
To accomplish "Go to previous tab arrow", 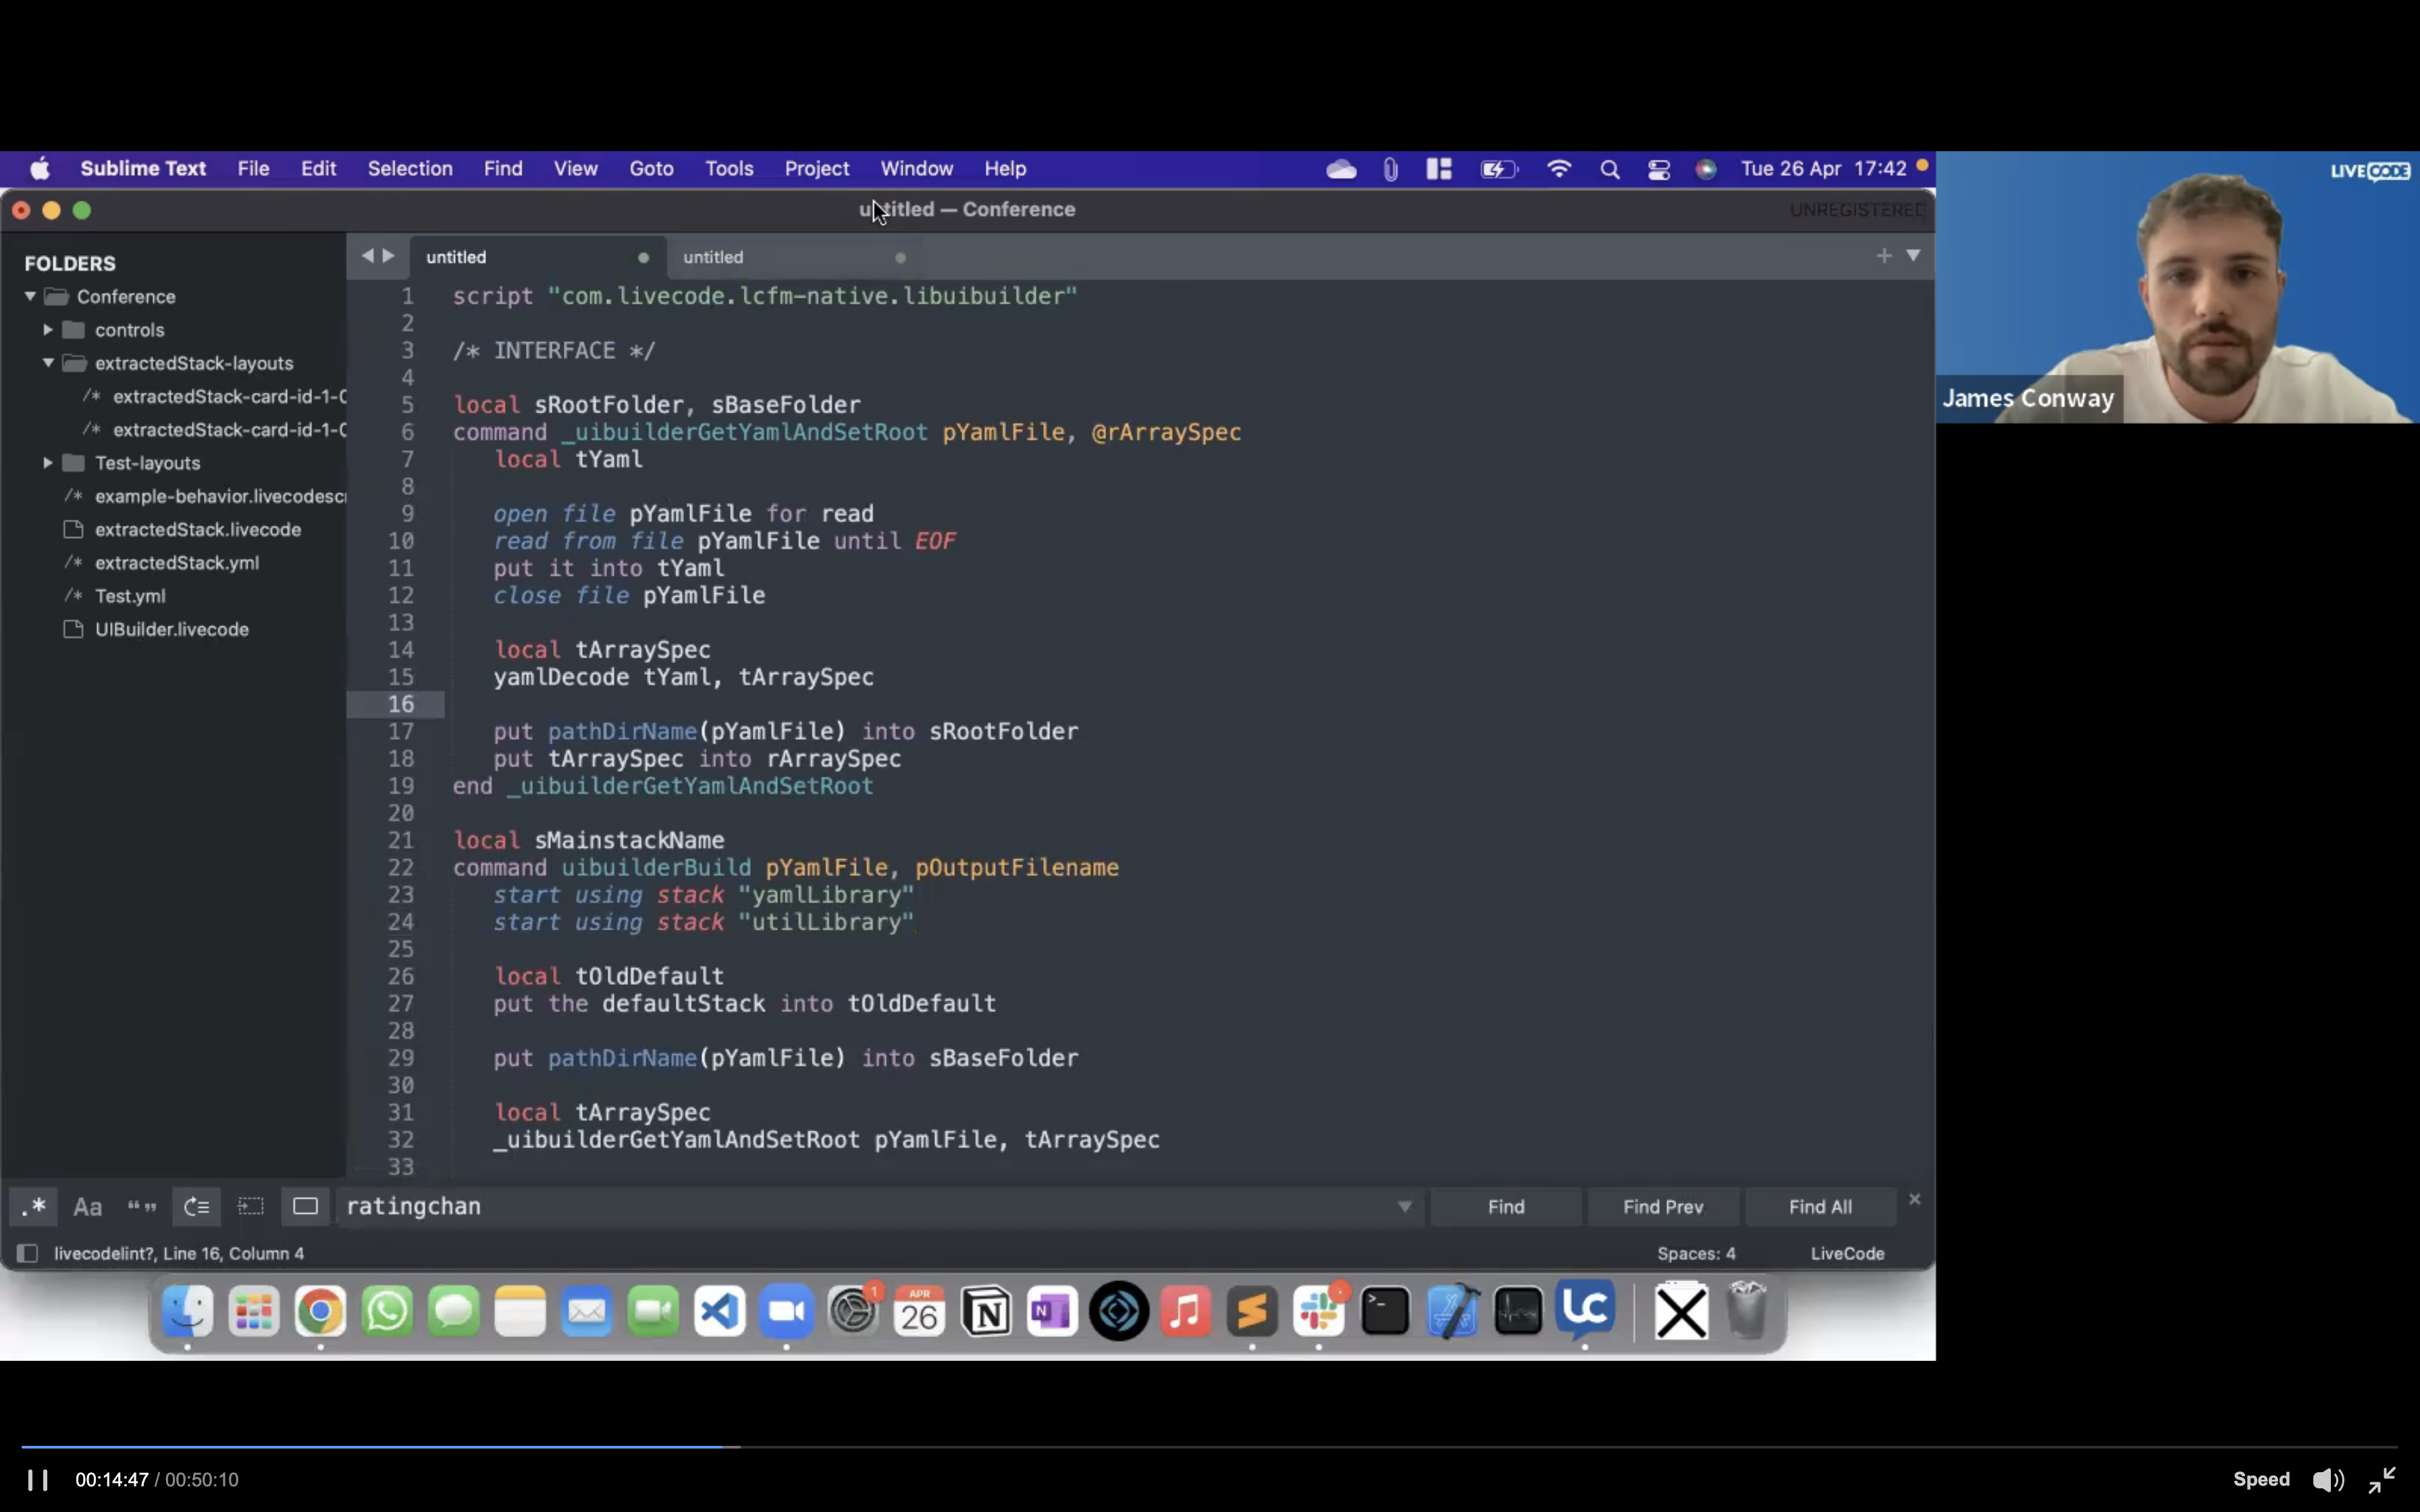I will pyautogui.click(x=367, y=256).
